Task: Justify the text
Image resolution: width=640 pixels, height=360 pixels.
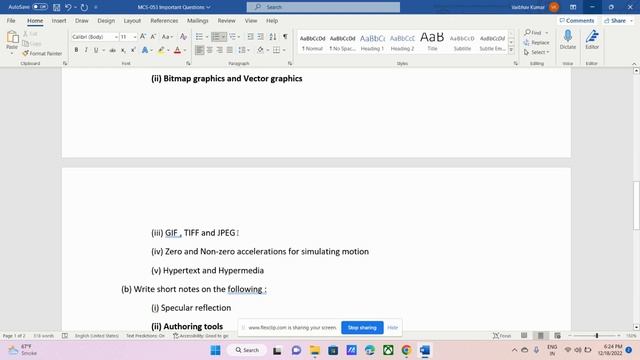Action: click(230, 50)
